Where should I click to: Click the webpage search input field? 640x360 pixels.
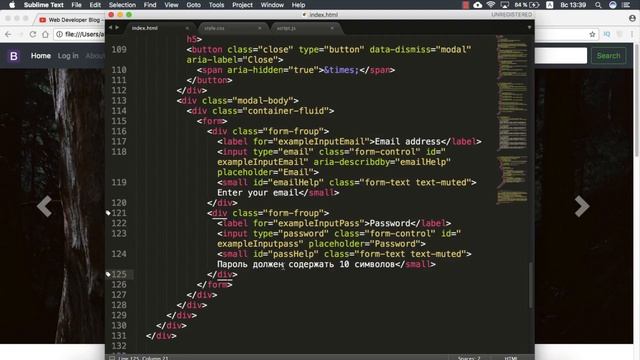561,56
